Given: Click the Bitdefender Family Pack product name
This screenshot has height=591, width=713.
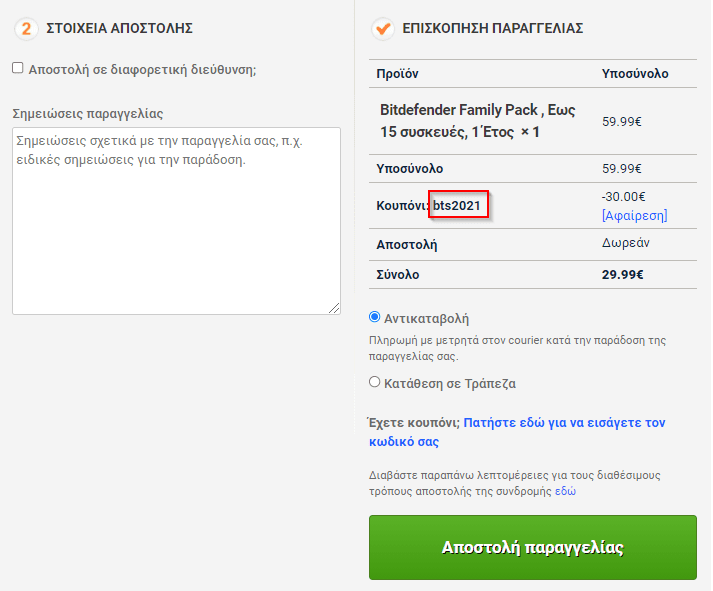Looking at the screenshot, I should (477, 121).
